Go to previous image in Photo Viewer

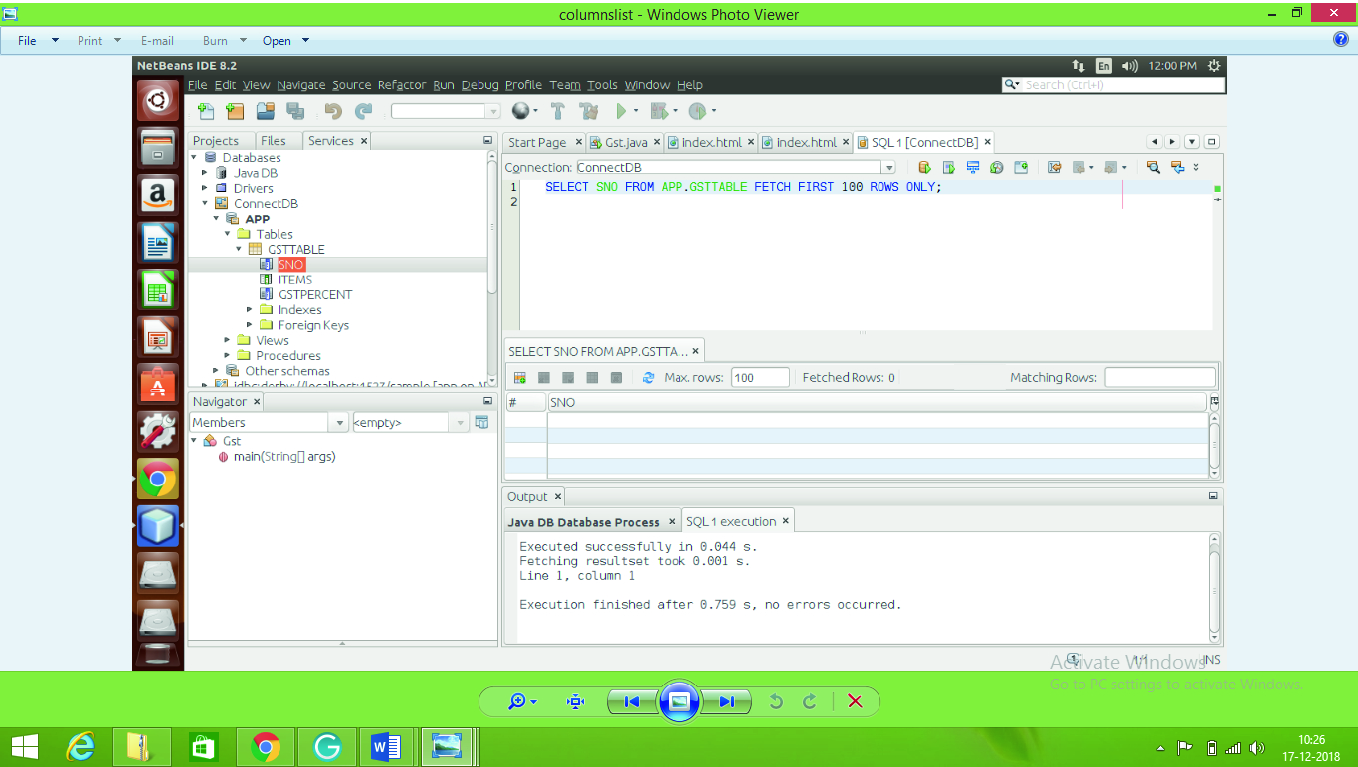coord(632,701)
